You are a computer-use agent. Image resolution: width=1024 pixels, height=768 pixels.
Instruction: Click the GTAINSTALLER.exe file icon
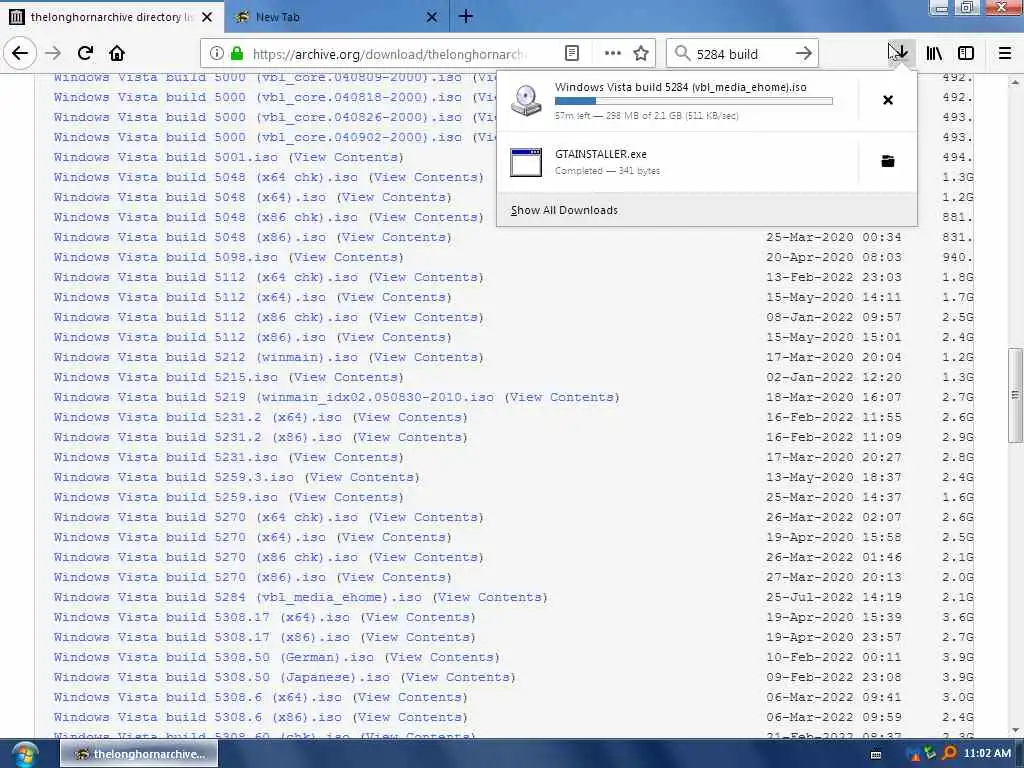tap(526, 162)
